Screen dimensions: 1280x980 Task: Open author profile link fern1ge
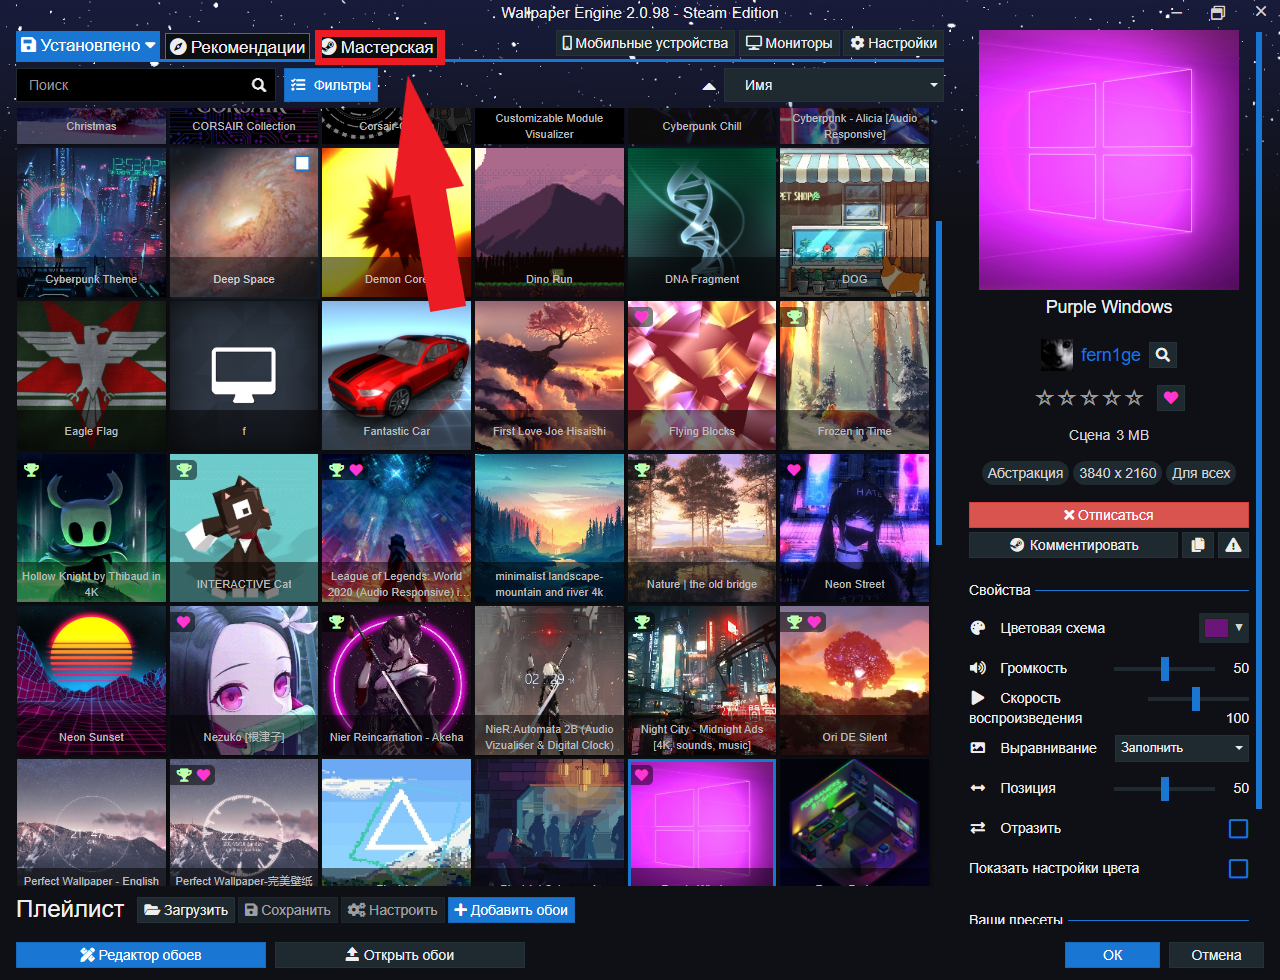(x=1111, y=355)
